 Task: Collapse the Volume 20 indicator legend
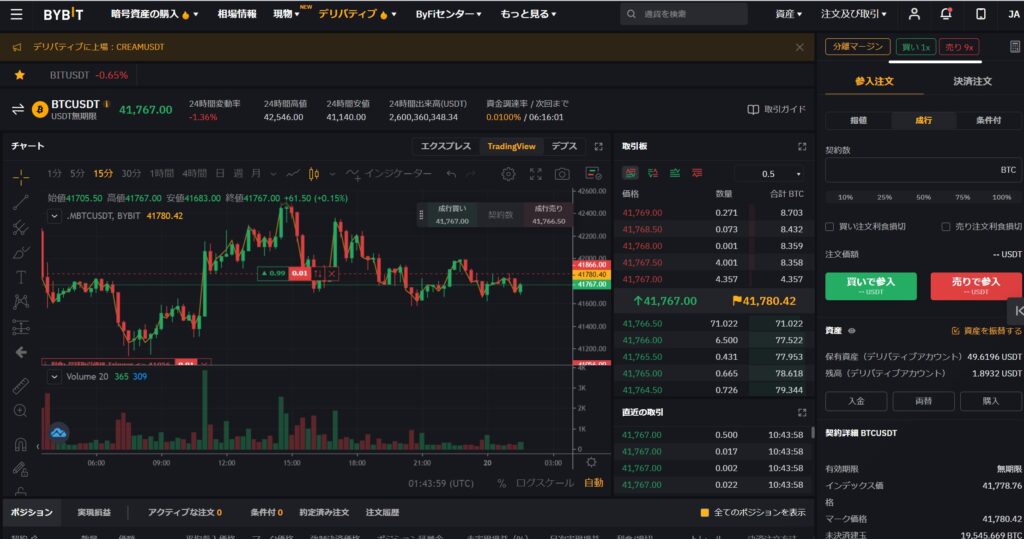[x=54, y=377]
